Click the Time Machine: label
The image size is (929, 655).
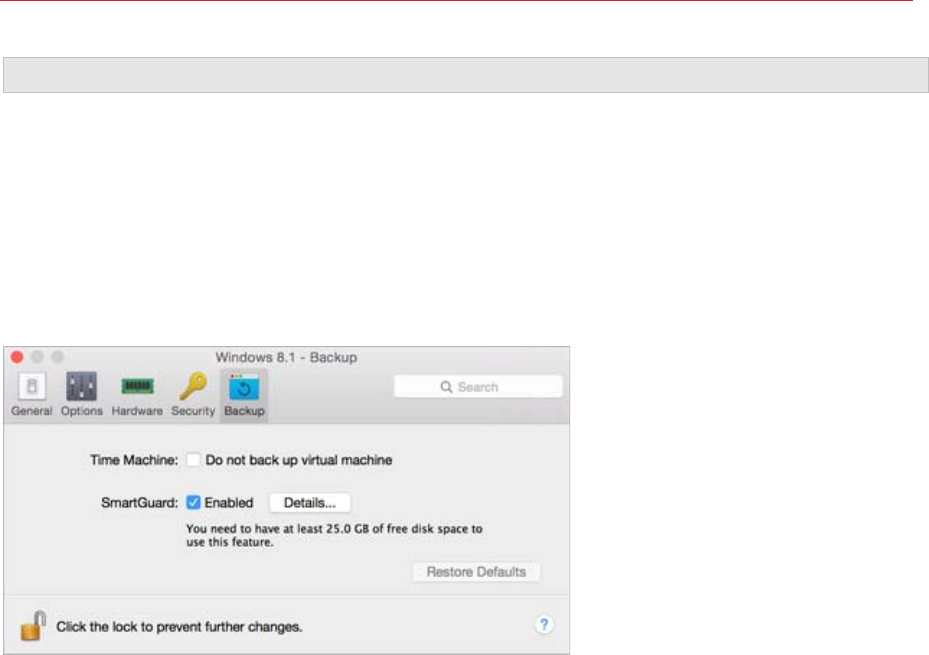(134, 460)
